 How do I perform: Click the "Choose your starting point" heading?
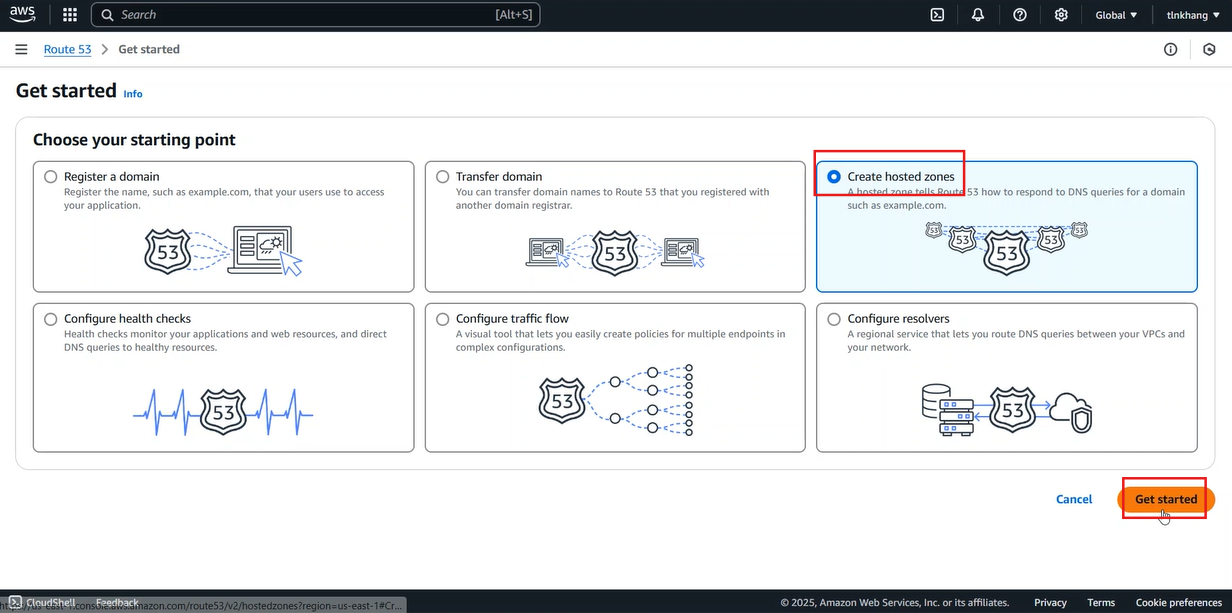coord(134,140)
